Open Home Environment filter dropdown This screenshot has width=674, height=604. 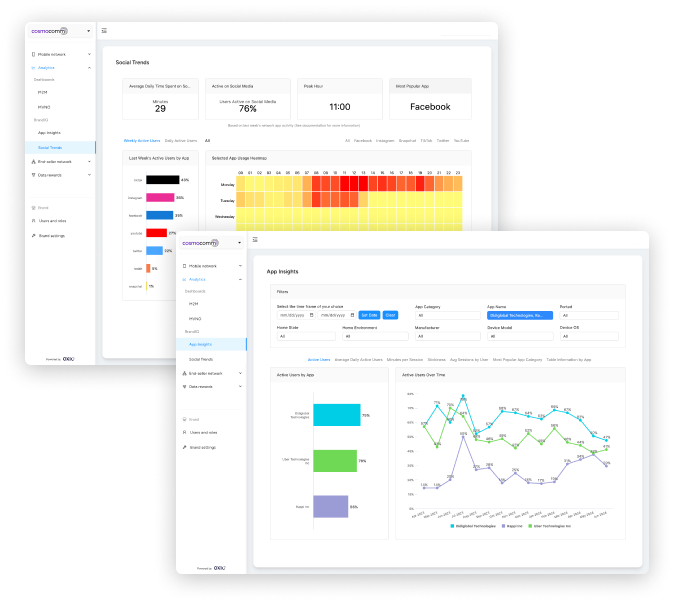point(375,336)
